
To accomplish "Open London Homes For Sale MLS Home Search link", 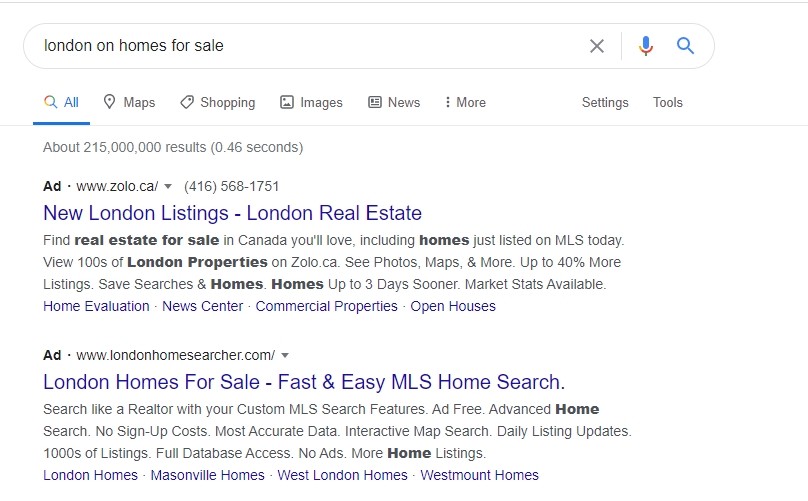I will click(x=304, y=382).
